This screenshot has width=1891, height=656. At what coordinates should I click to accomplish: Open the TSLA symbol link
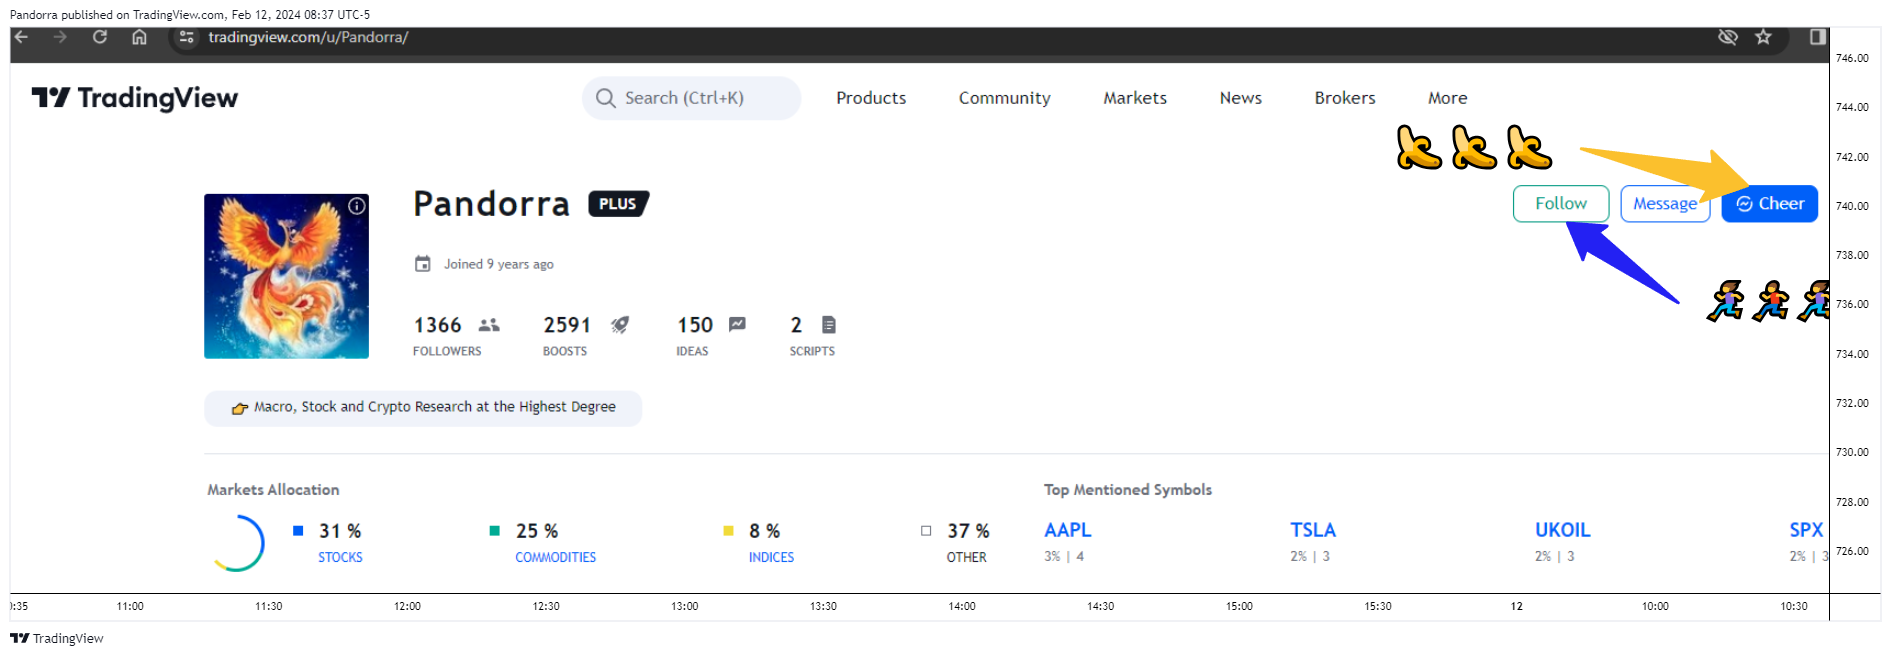click(1312, 530)
